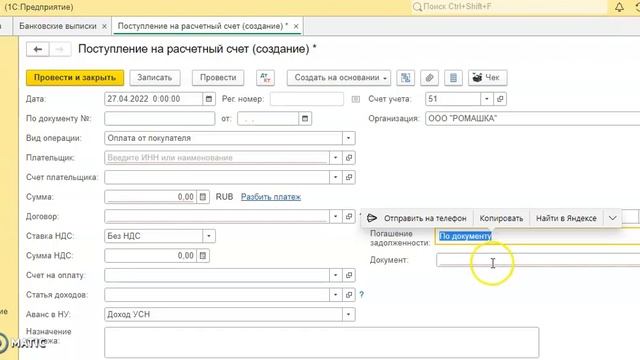The image size is (640, 360).
Task: Click Сумма amount field
Action: click(x=151, y=197)
